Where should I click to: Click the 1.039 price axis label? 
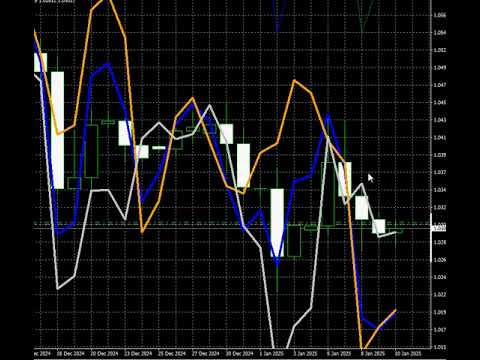439,155
